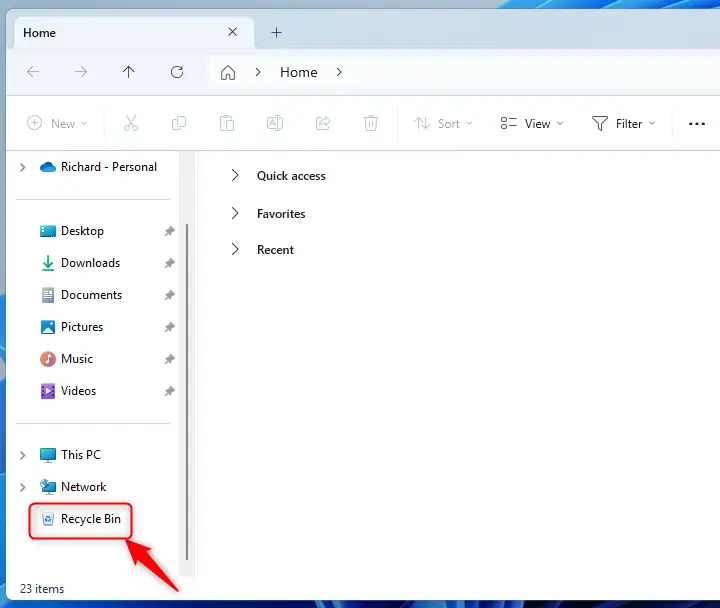Click the Home icon in address bar
The width and height of the screenshot is (720, 608).
[228, 72]
